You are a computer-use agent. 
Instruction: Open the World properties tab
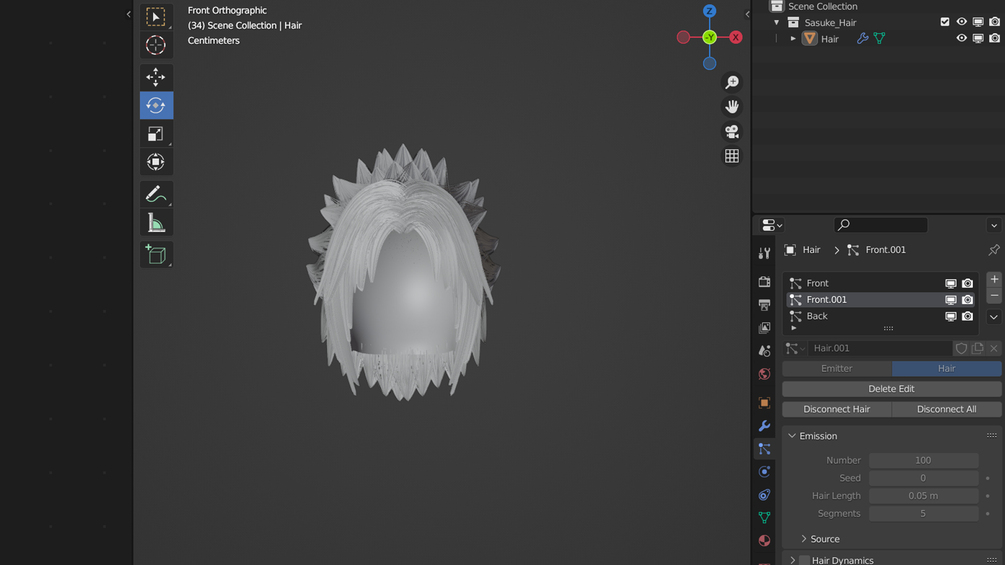point(764,374)
